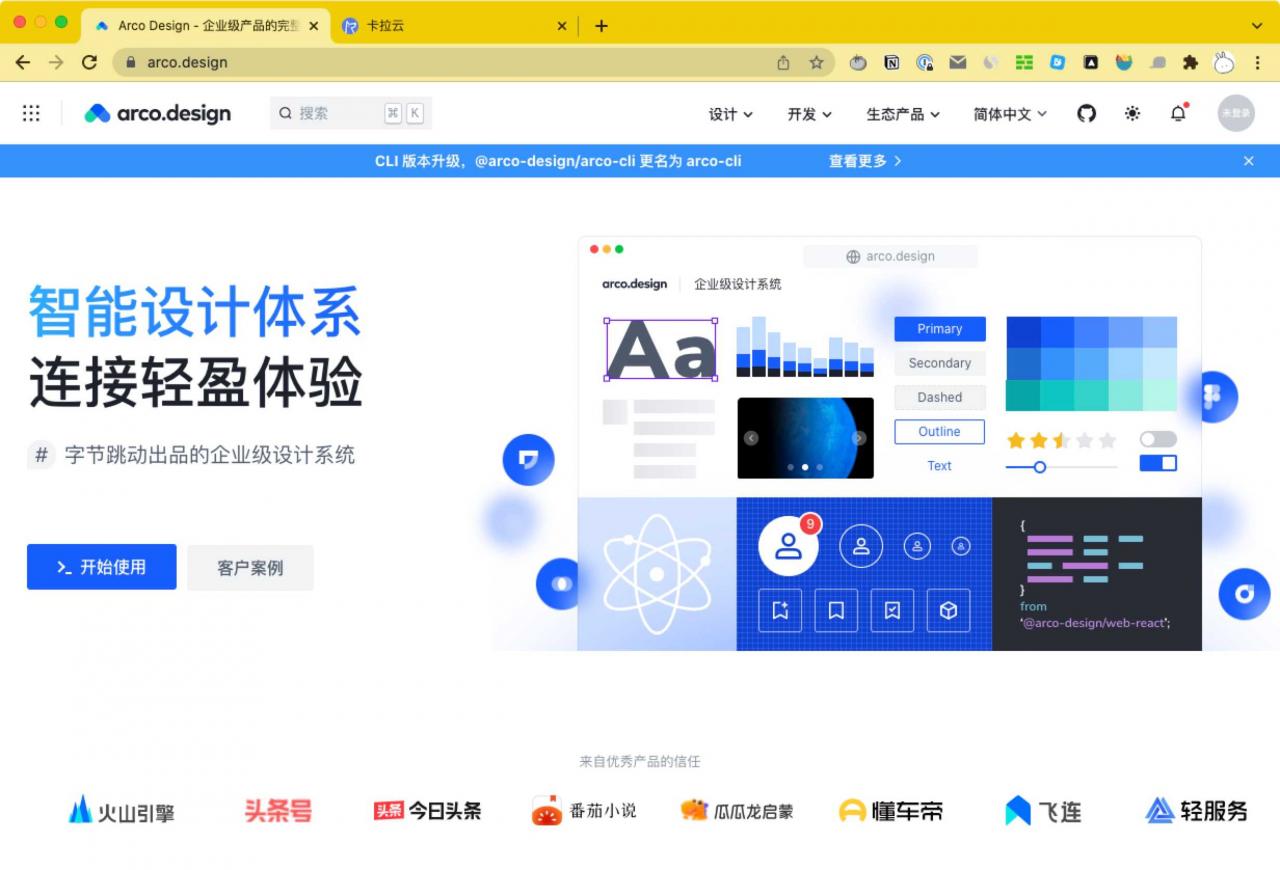The height and width of the screenshot is (870, 1280).
Task: Open the Chrome three-dot menu
Action: 1257,62
